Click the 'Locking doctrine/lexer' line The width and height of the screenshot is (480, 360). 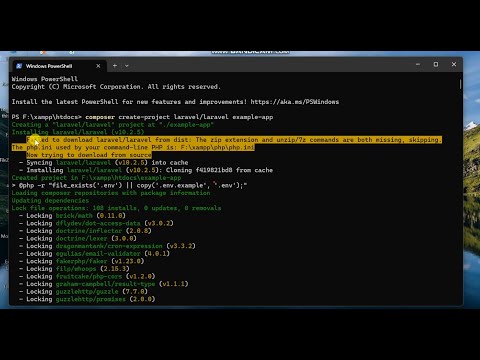pyautogui.click(x=78, y=238)
